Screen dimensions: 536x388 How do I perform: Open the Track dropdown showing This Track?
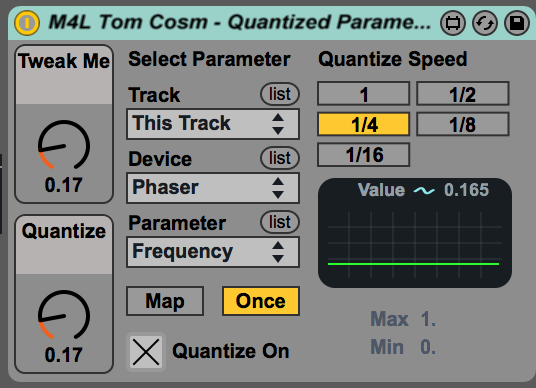[213, 124]
